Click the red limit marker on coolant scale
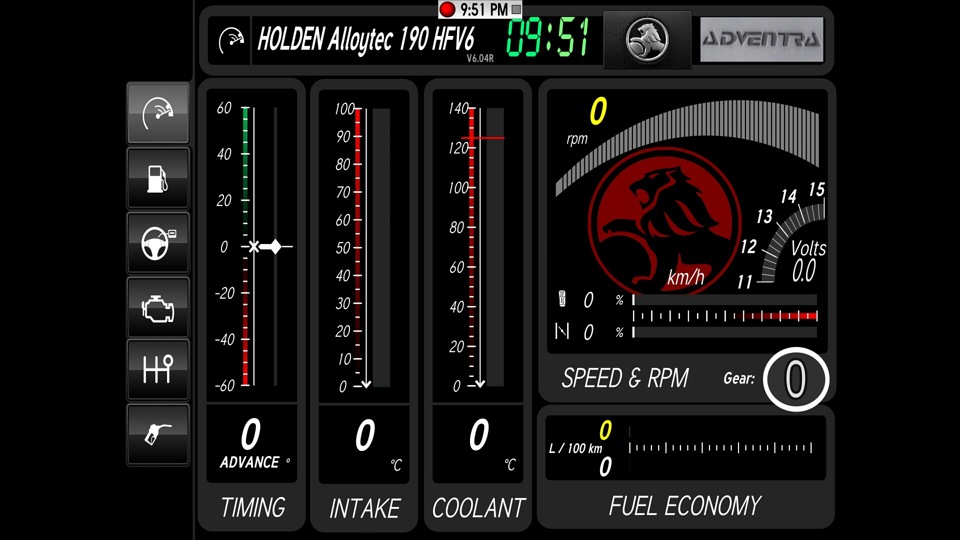960x540 pixels. 483,138
